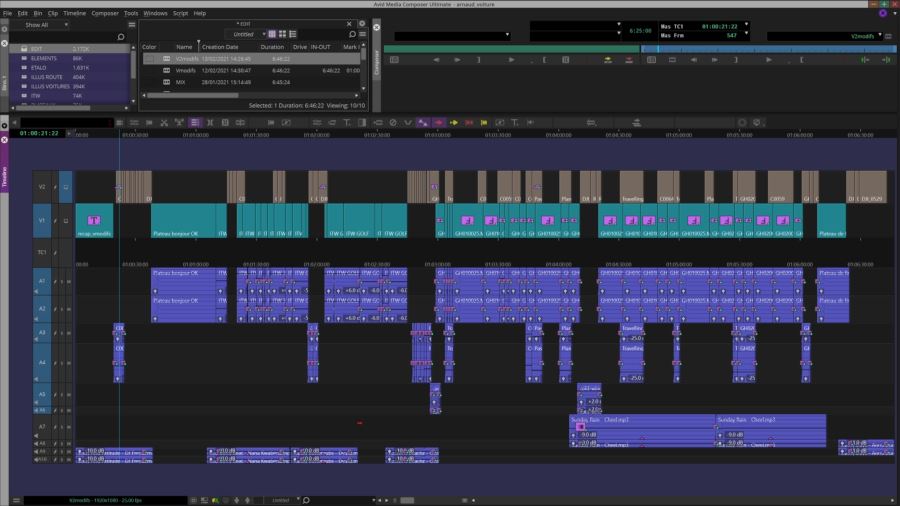
Task: Open the Timeline menu
Action: pos(74,13)
